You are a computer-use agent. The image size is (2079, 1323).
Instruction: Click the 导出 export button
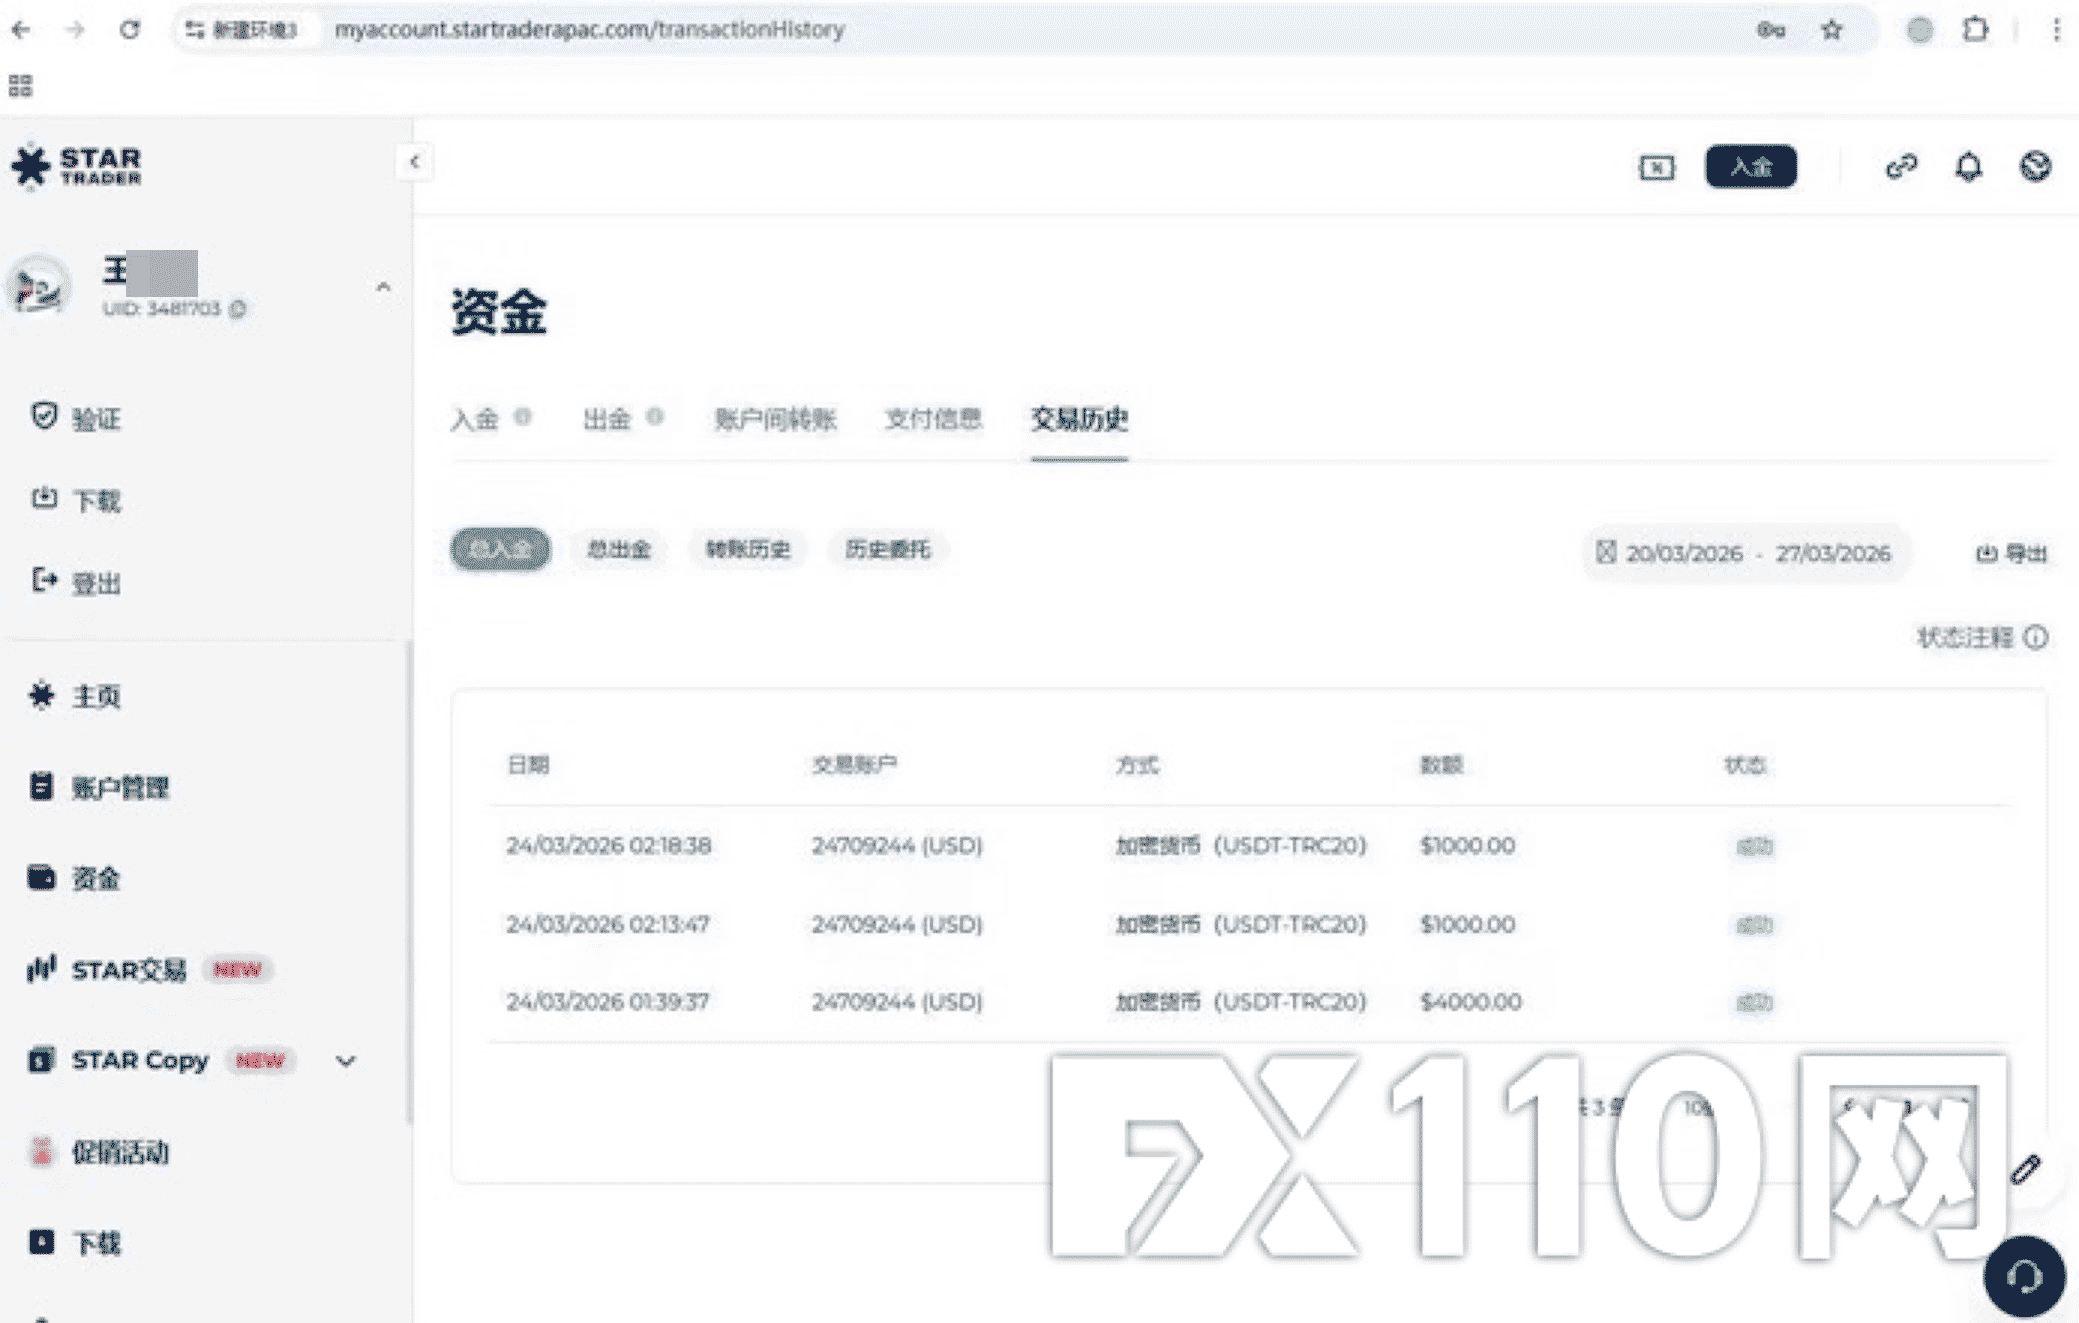2011,553
